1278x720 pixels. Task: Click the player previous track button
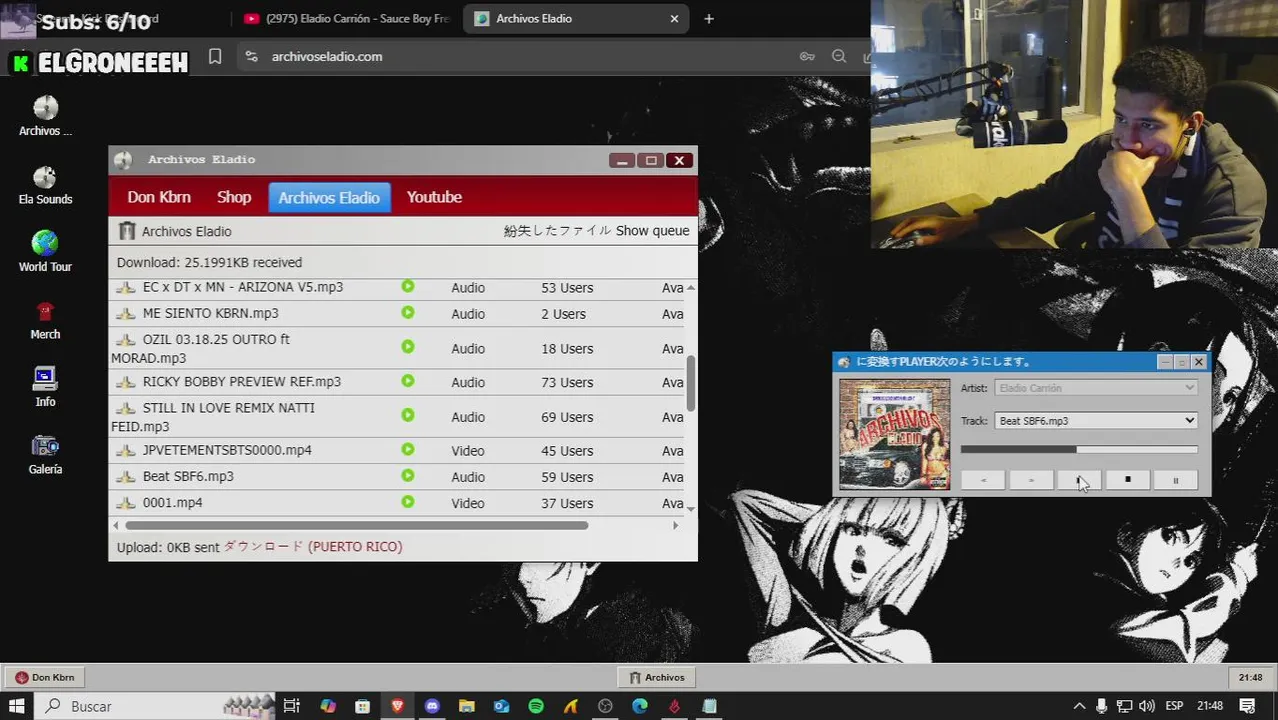point(983,480)
